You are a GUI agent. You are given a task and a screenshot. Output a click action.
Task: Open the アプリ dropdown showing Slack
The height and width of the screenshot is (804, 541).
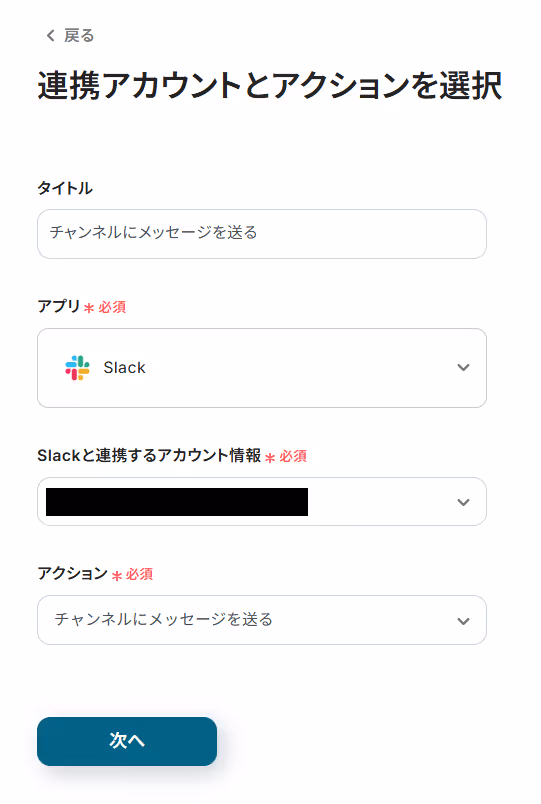pos(262,368)
